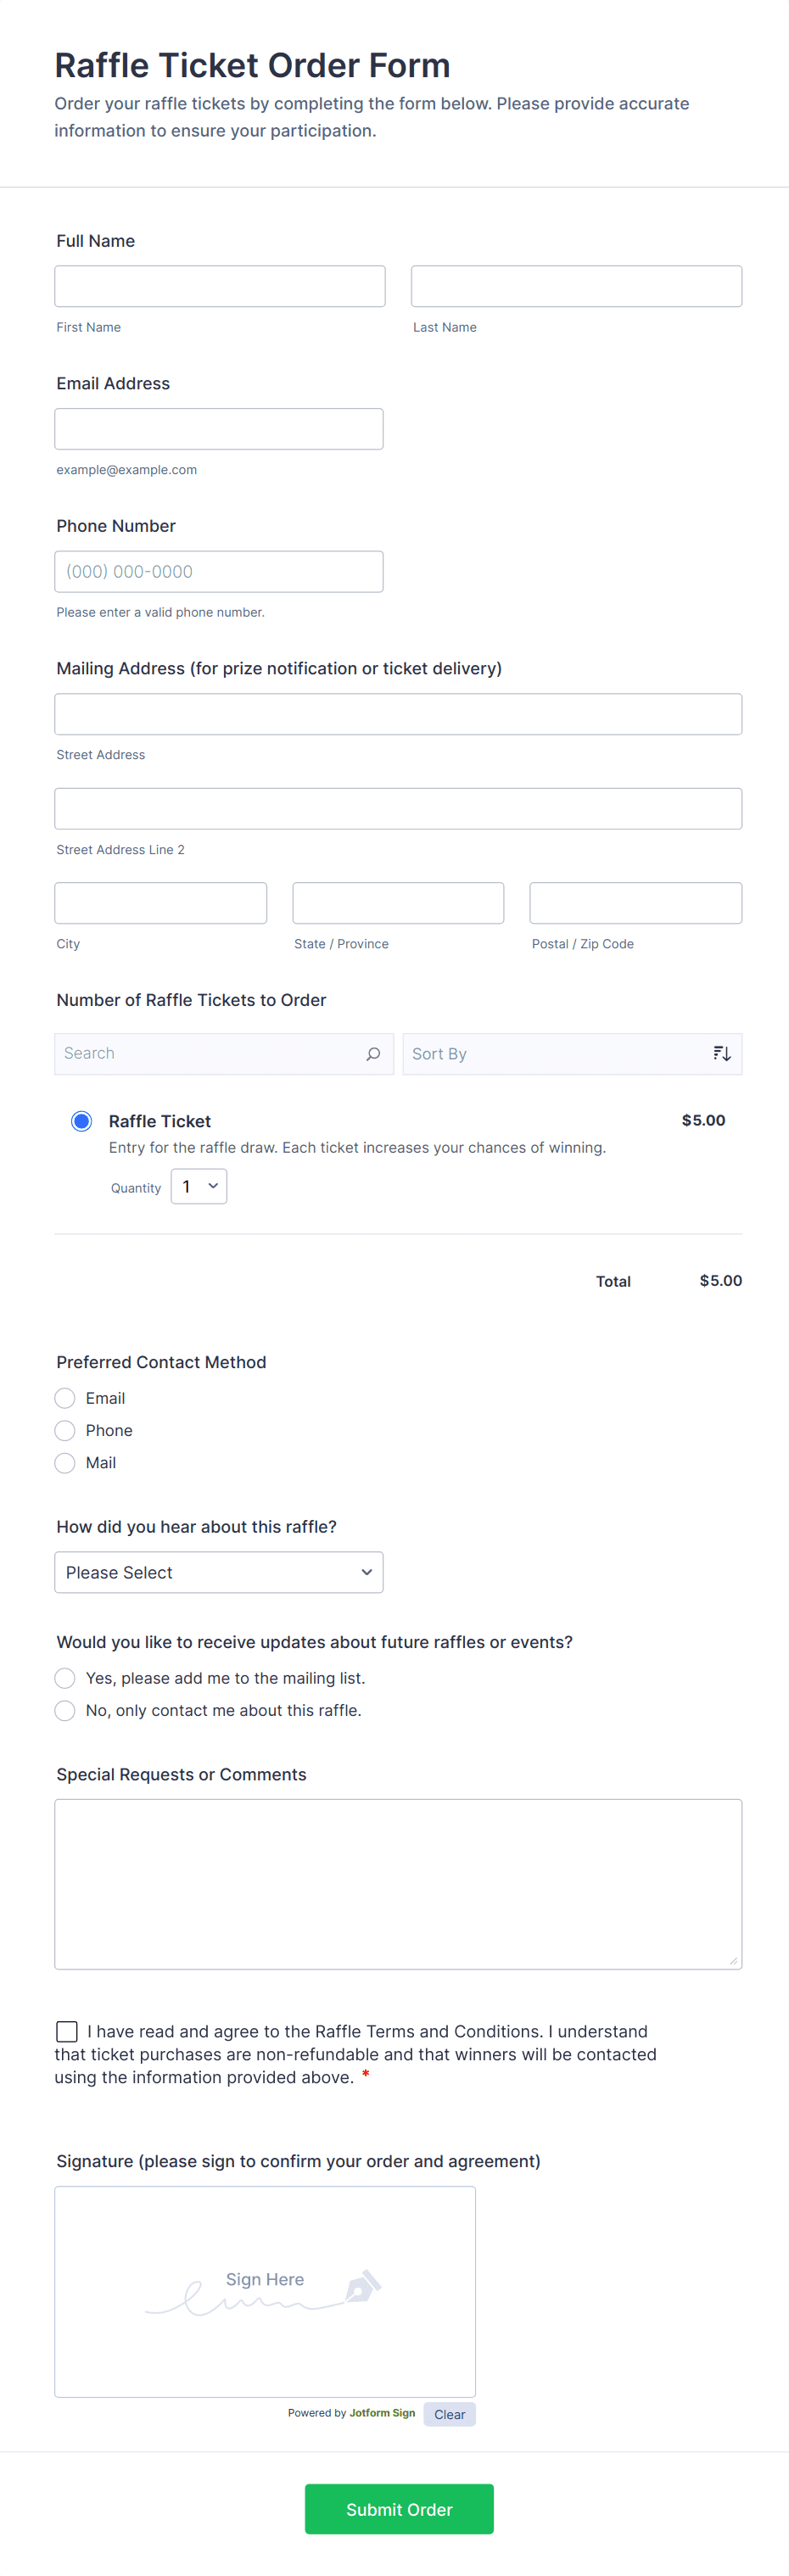This screenshot has height=2576, width=789.
Task: Clear the signature field
Action: [449, 2414]
